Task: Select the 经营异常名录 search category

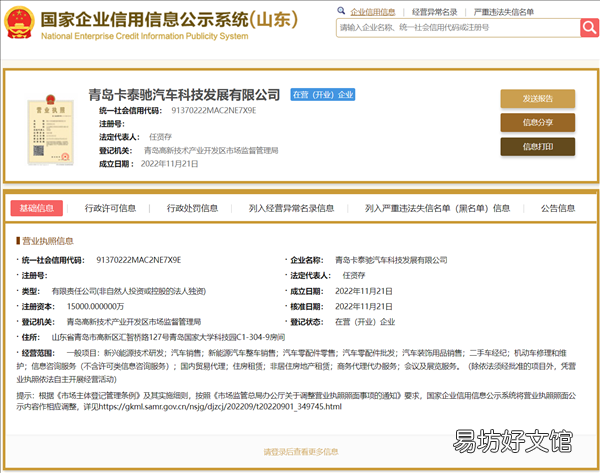Action: pos(434,12)
